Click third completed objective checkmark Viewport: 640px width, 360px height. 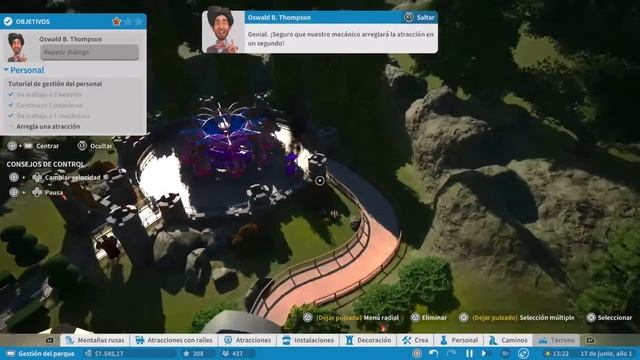[11, 116]
